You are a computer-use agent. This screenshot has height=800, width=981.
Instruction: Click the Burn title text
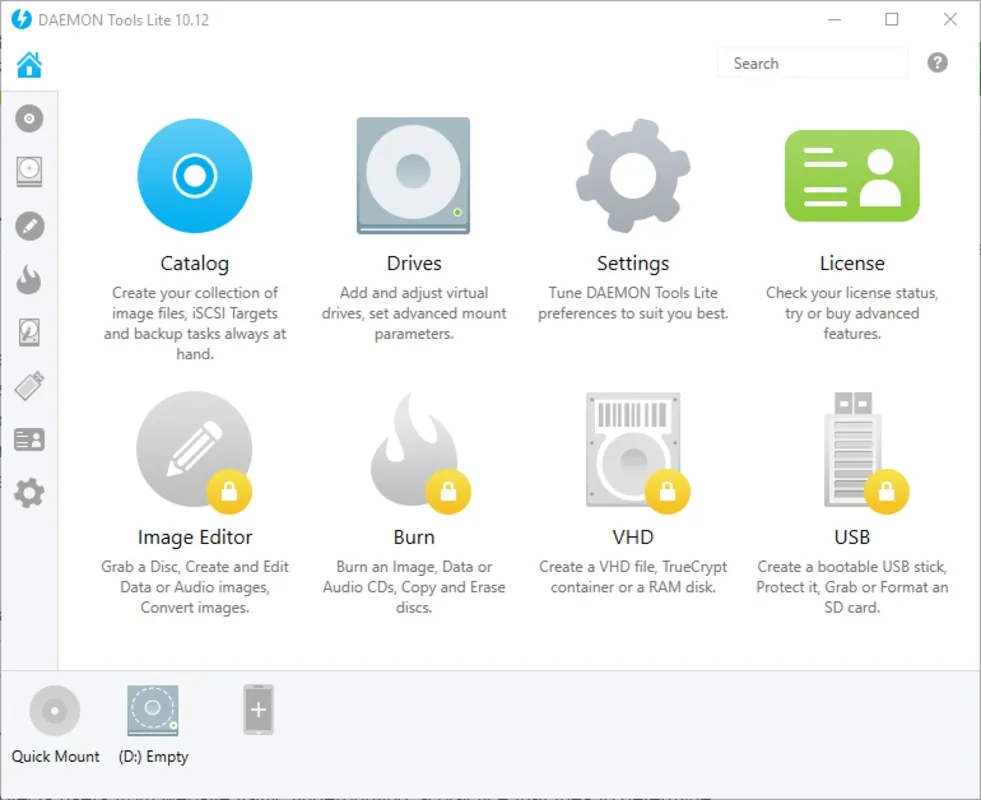click(414, 537)
